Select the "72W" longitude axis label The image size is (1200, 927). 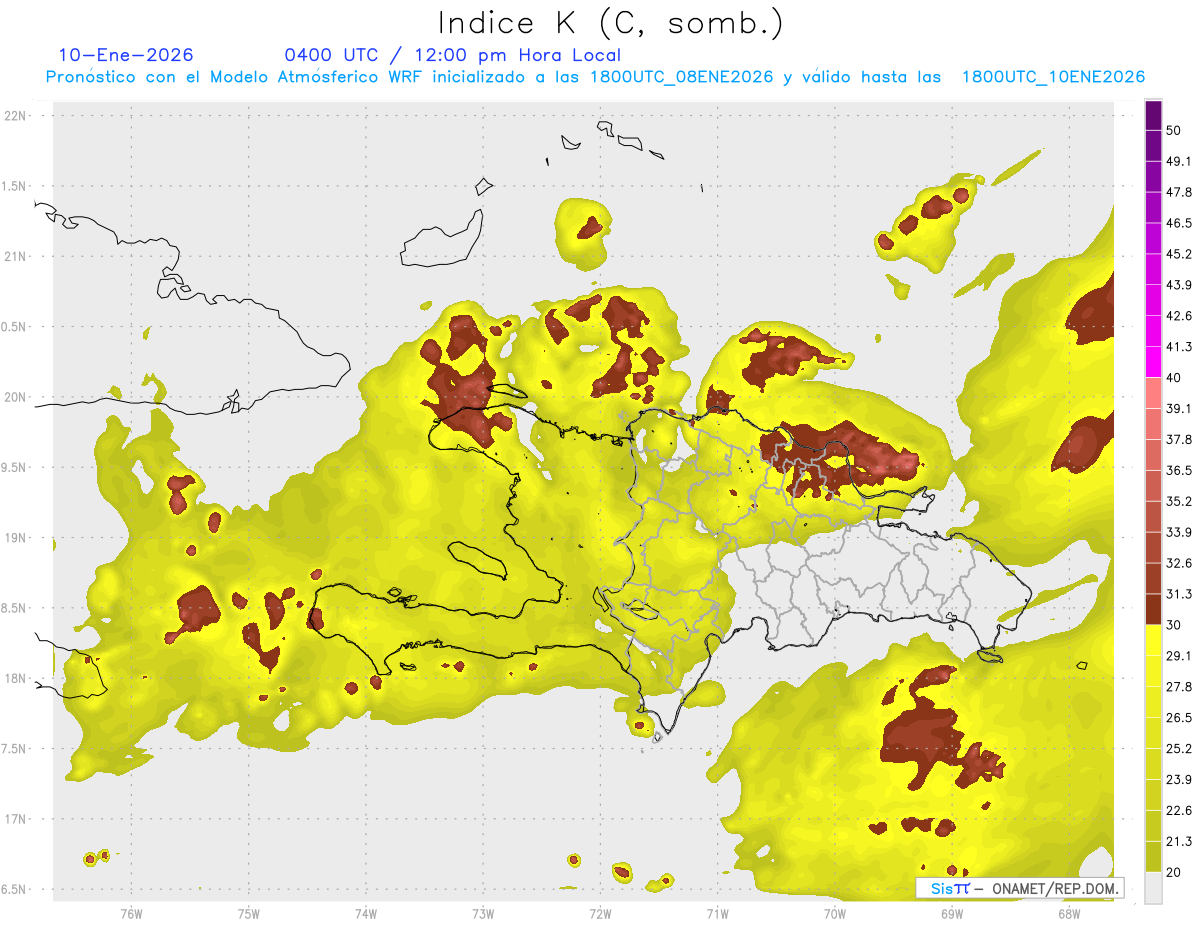point(600,913)
